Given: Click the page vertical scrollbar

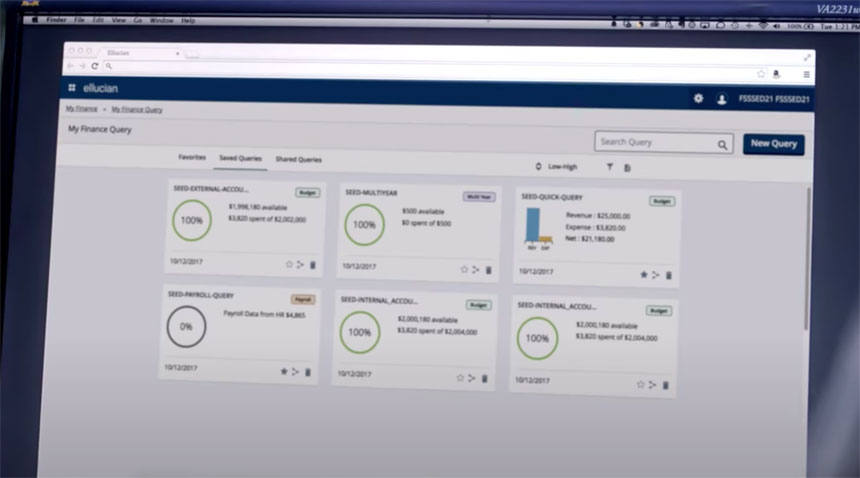Looking at the screenshot, I should tap(806, 260).
